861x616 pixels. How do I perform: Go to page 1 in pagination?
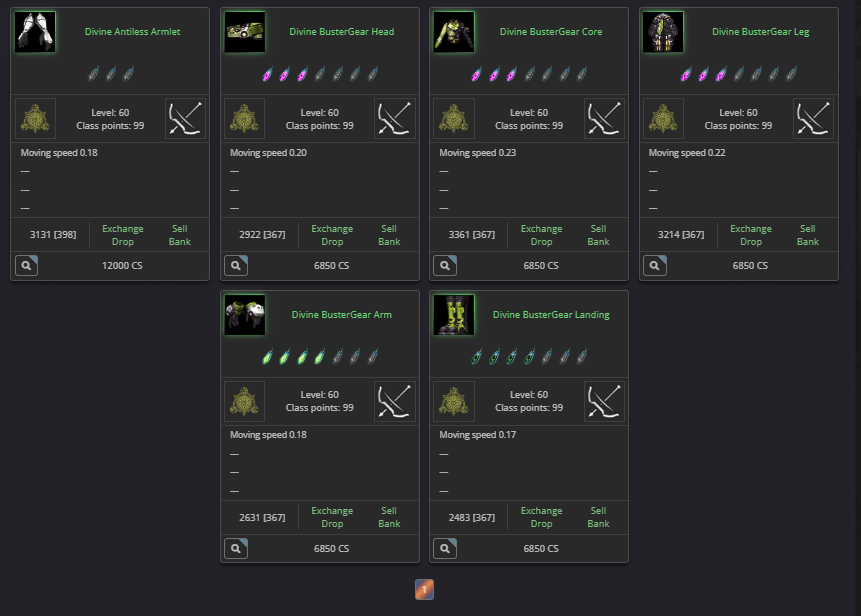click(x=424, y=590)
